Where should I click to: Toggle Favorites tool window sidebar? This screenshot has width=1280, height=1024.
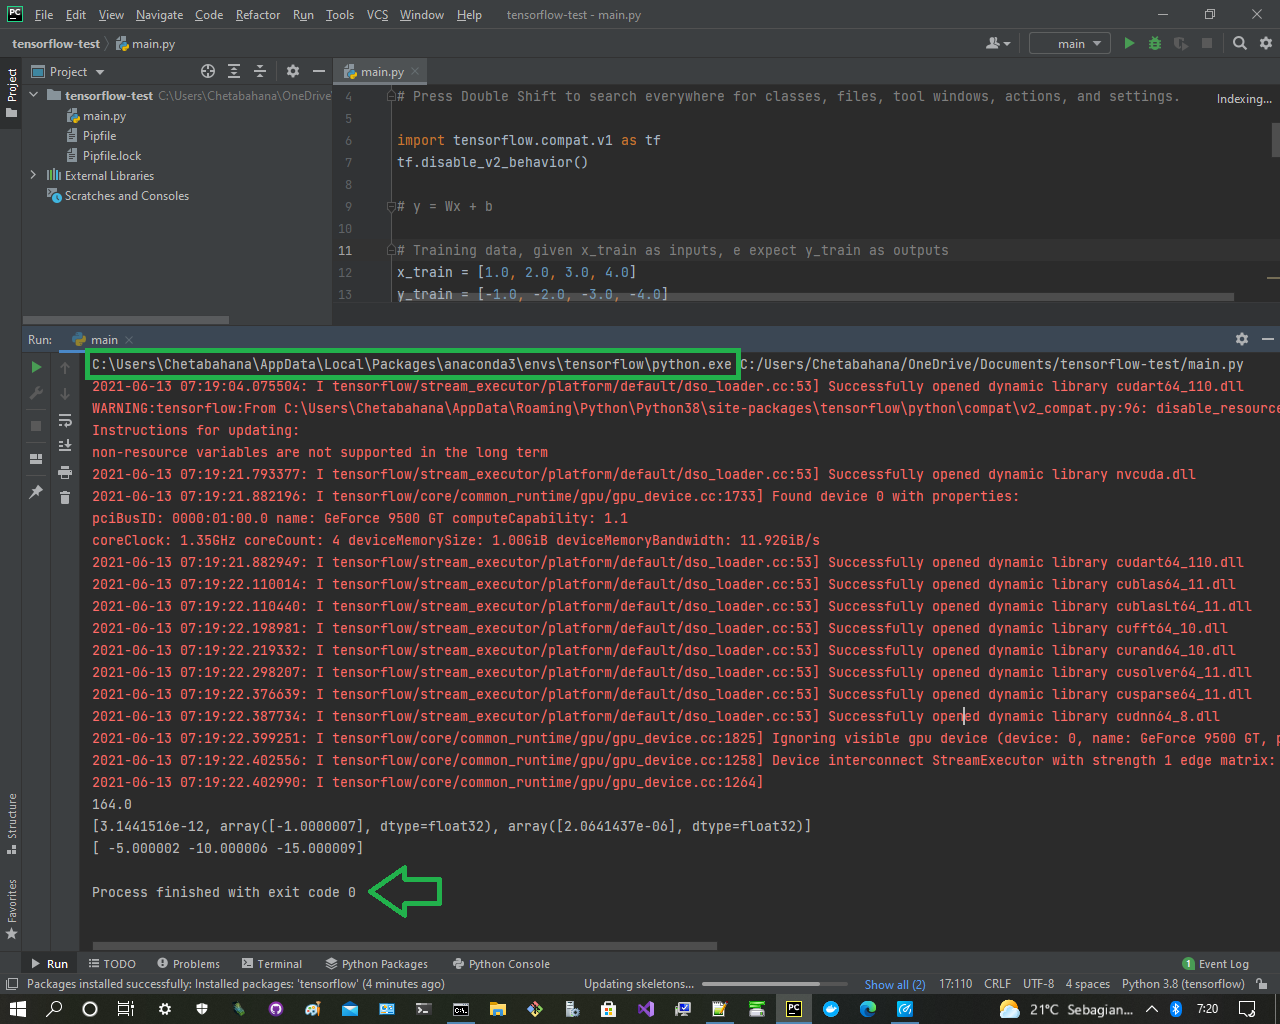click(x=12, y=909)
